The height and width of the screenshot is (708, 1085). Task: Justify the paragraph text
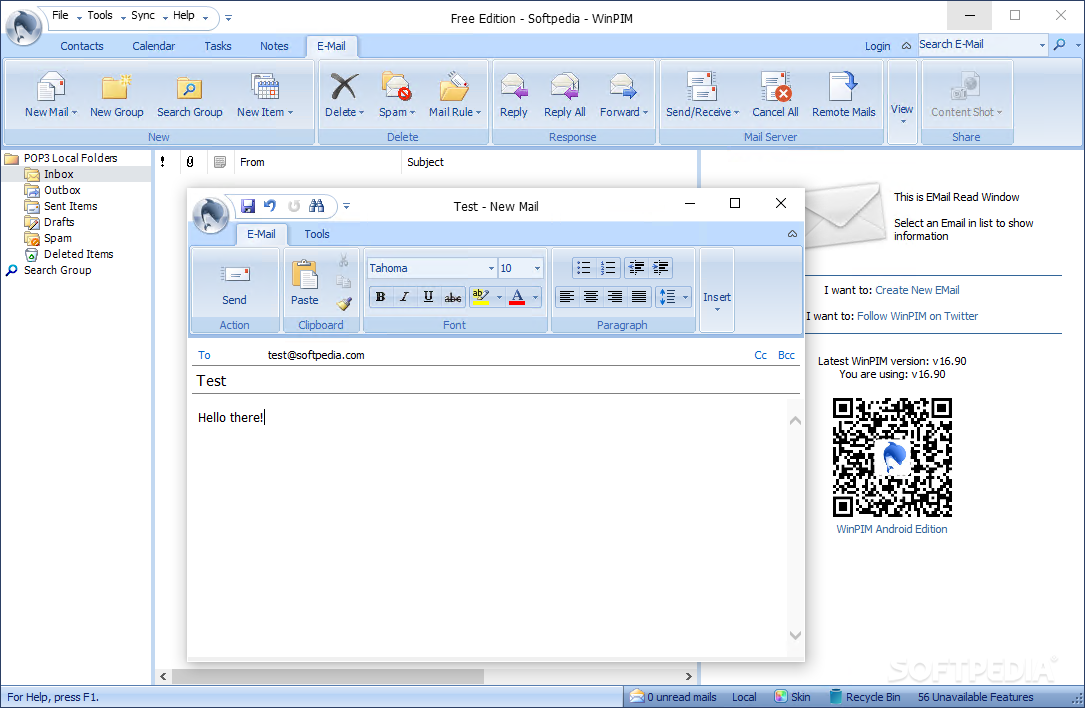[x=639, y=297]
